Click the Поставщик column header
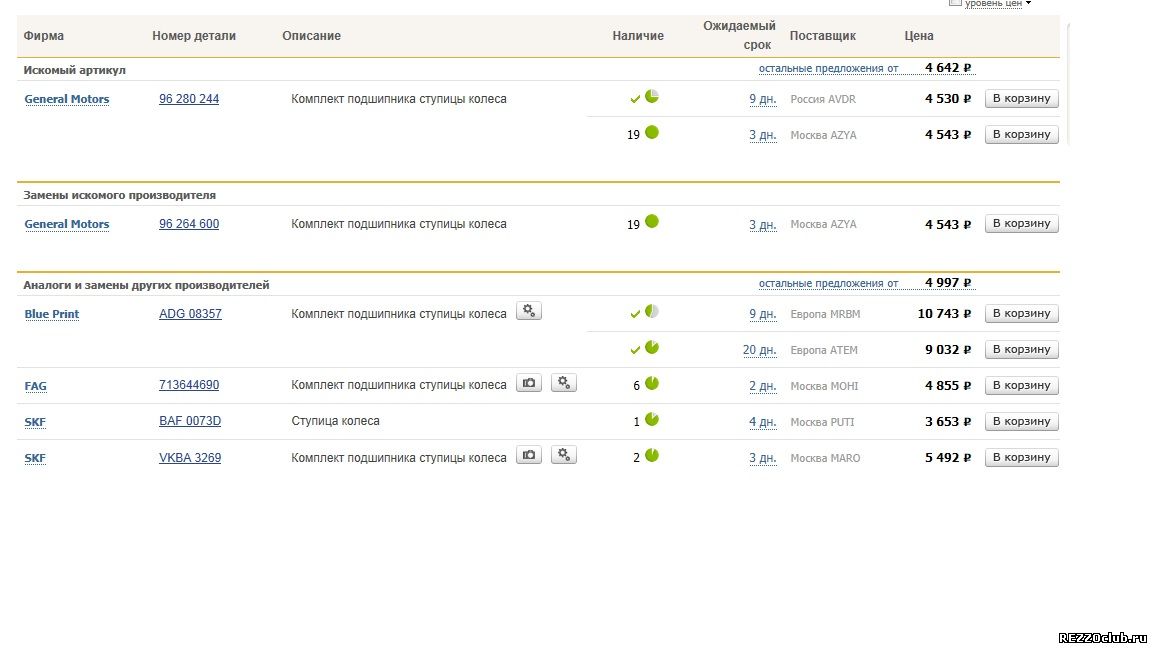Image resolution: width=1152 pixels, height=648 pixels. point(823,35)
